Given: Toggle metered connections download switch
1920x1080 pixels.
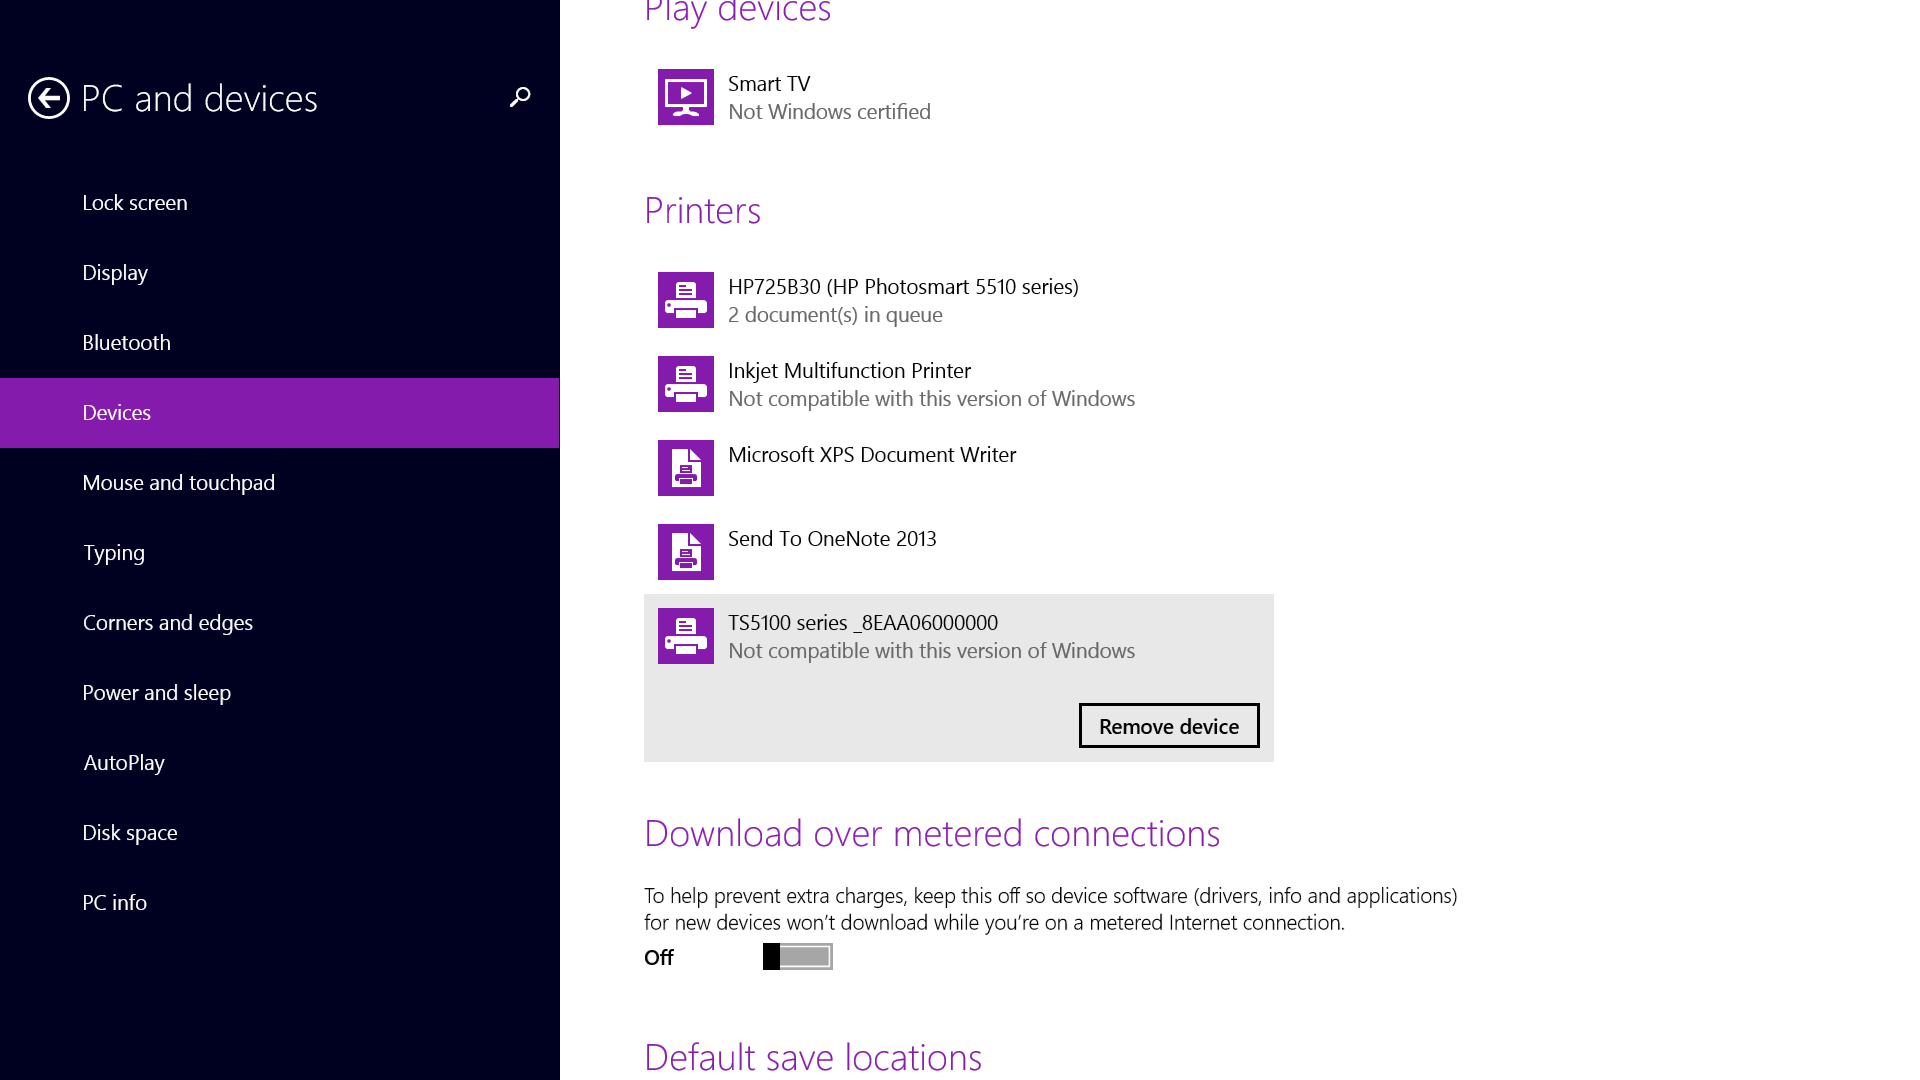Looking at the screenshot, I should (797, 957).
